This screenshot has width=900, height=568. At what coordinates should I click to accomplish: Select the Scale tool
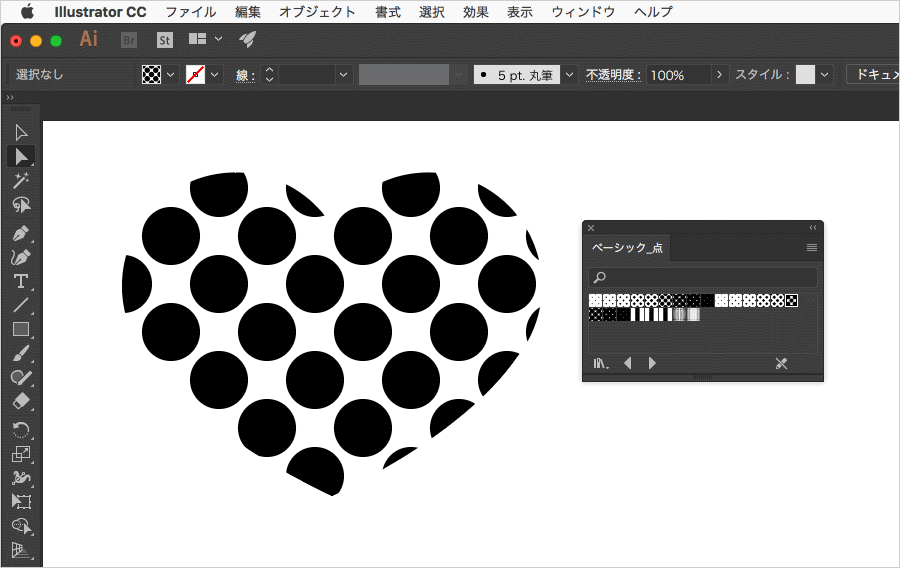(21, 454)
